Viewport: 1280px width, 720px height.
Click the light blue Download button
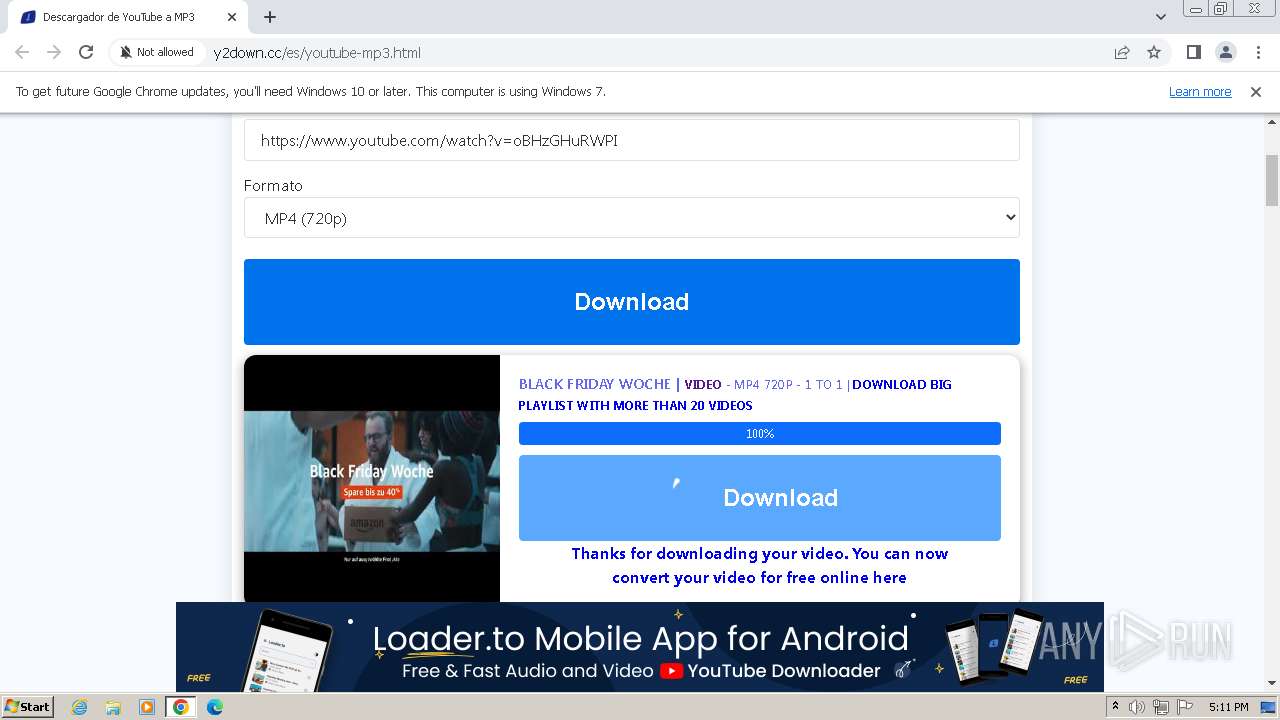[x=760, y=498]
